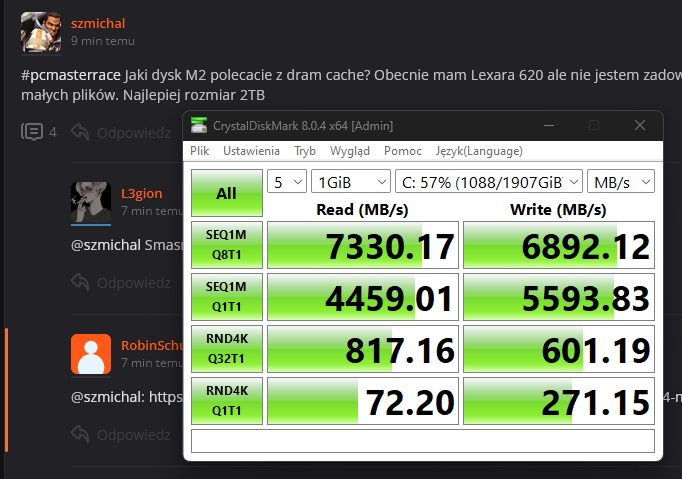Click SEQ1M Q8T1 read value 7330.17
The width and height of the screenshot is (682, 479).
click(363, 245)
